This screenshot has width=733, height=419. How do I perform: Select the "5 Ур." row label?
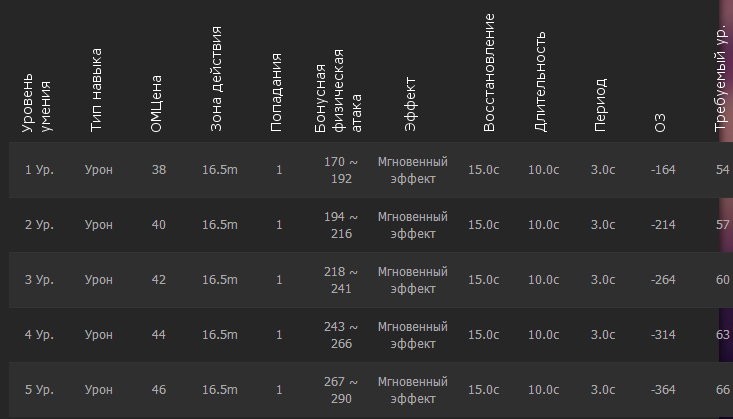point(39,389)
